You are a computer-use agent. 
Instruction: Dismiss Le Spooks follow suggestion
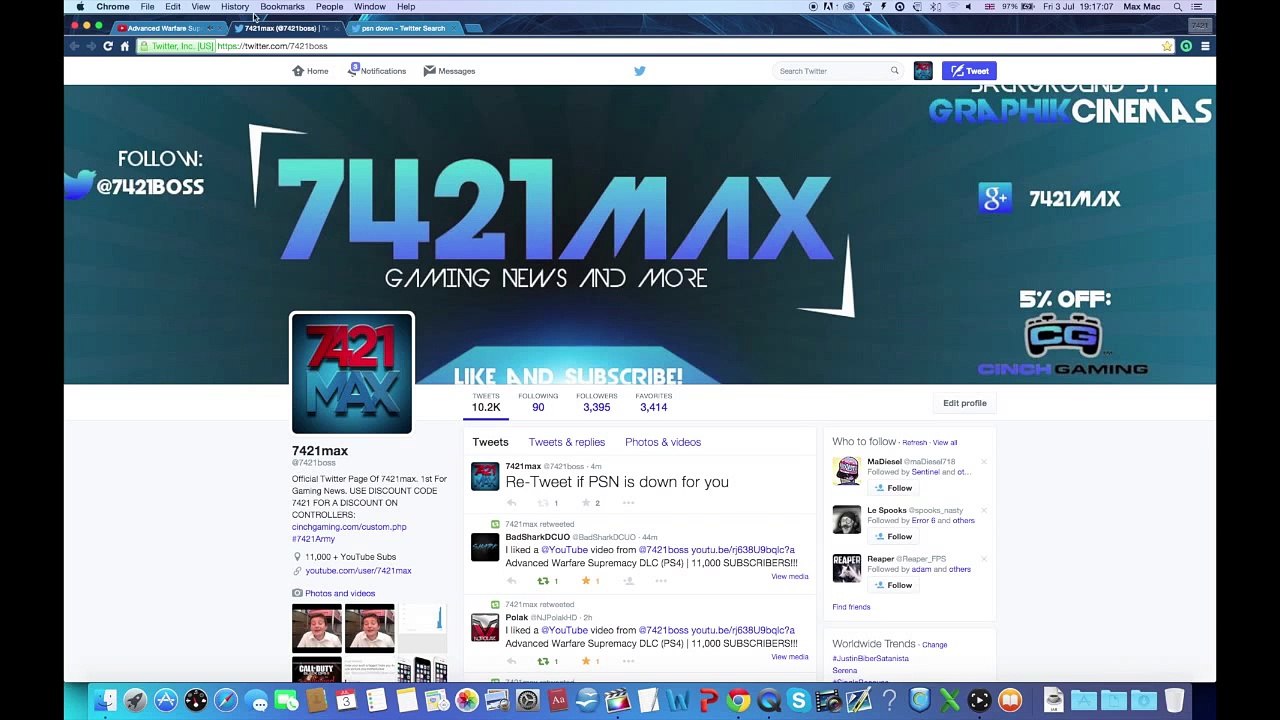[984, 510]
